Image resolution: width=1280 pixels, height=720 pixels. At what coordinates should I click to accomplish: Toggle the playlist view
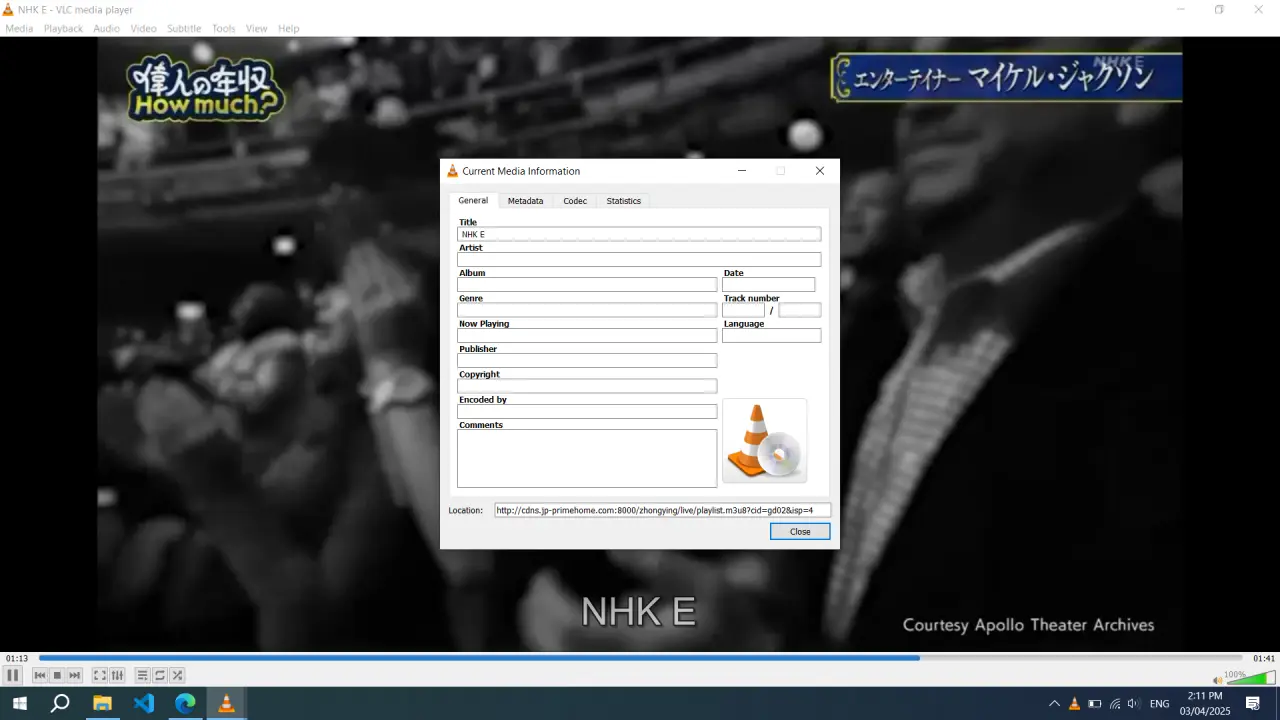(142, 676)
